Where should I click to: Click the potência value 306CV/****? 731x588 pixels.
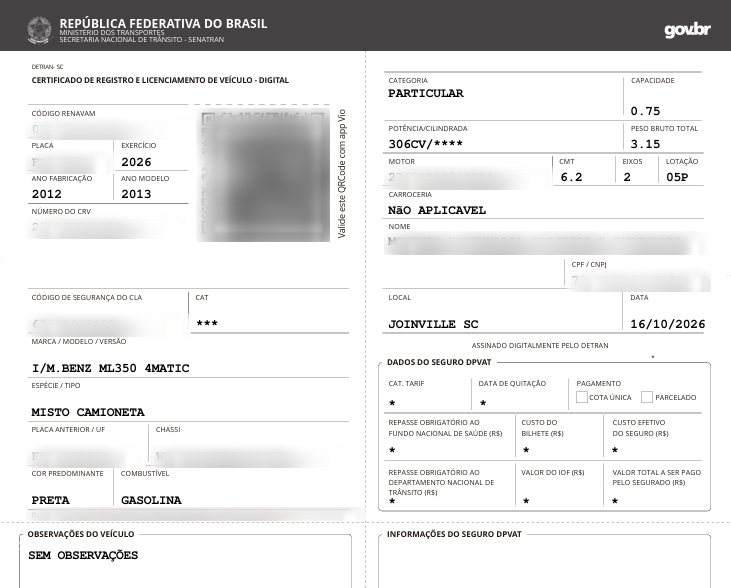[x=426, y=144]
